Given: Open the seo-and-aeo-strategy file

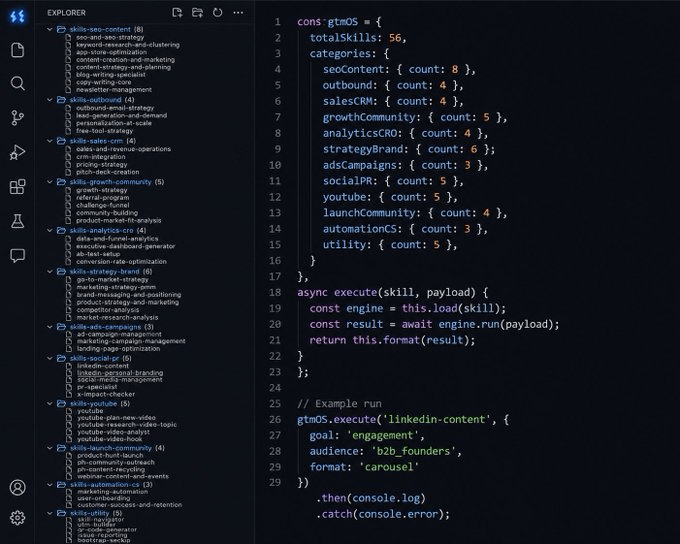Looking at the screenshot, I should pyautogui.click(x=110, y=37).
